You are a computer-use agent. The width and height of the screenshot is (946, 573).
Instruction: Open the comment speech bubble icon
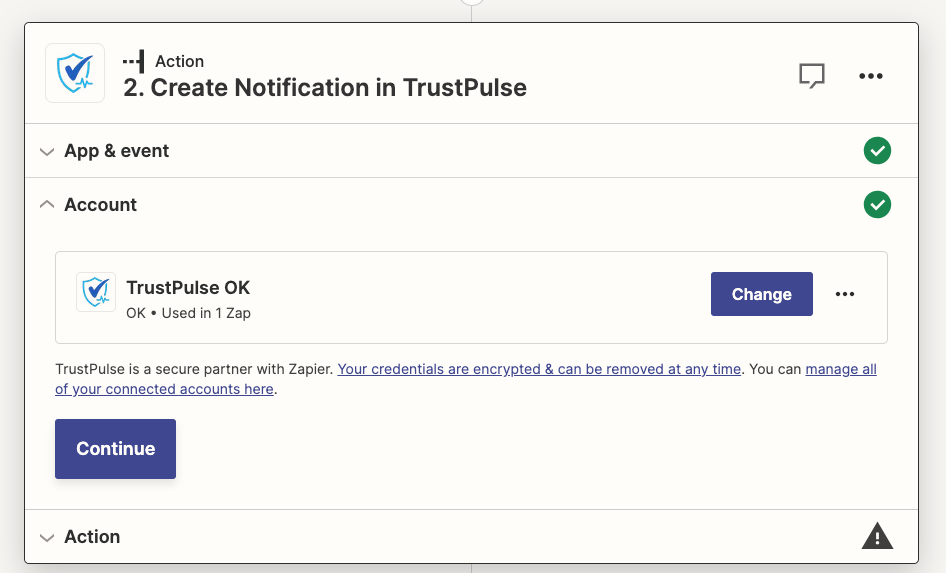pos(811,76)
